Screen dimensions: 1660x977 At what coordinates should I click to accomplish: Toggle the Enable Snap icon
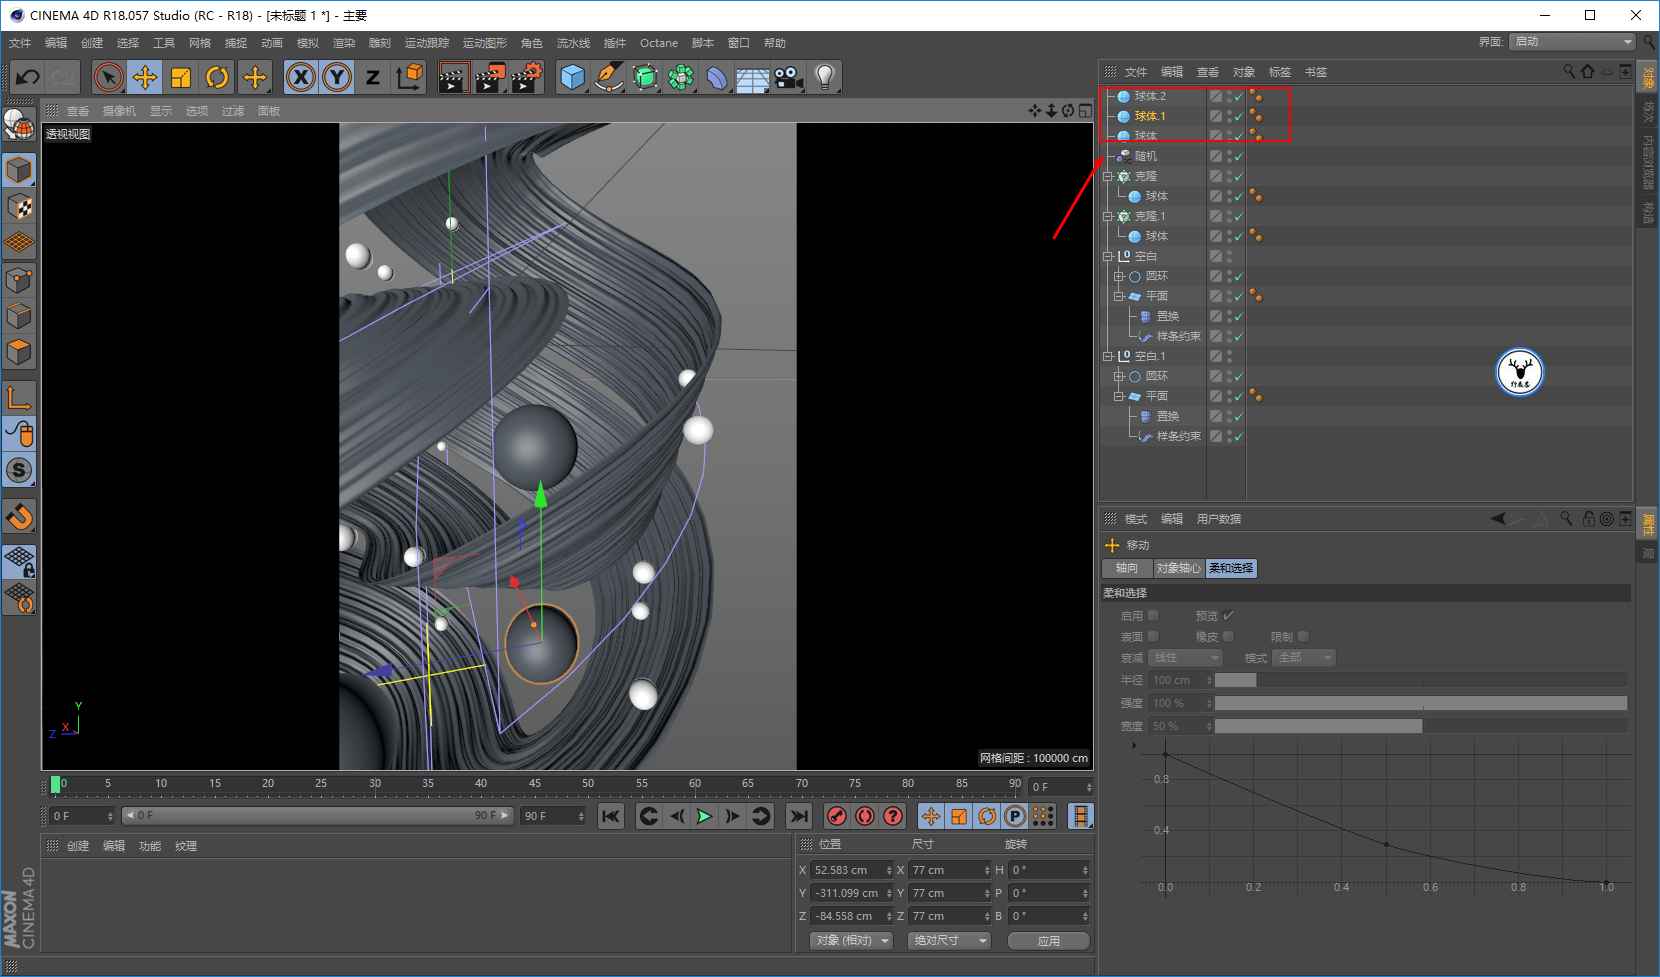(x=19, y=470)
